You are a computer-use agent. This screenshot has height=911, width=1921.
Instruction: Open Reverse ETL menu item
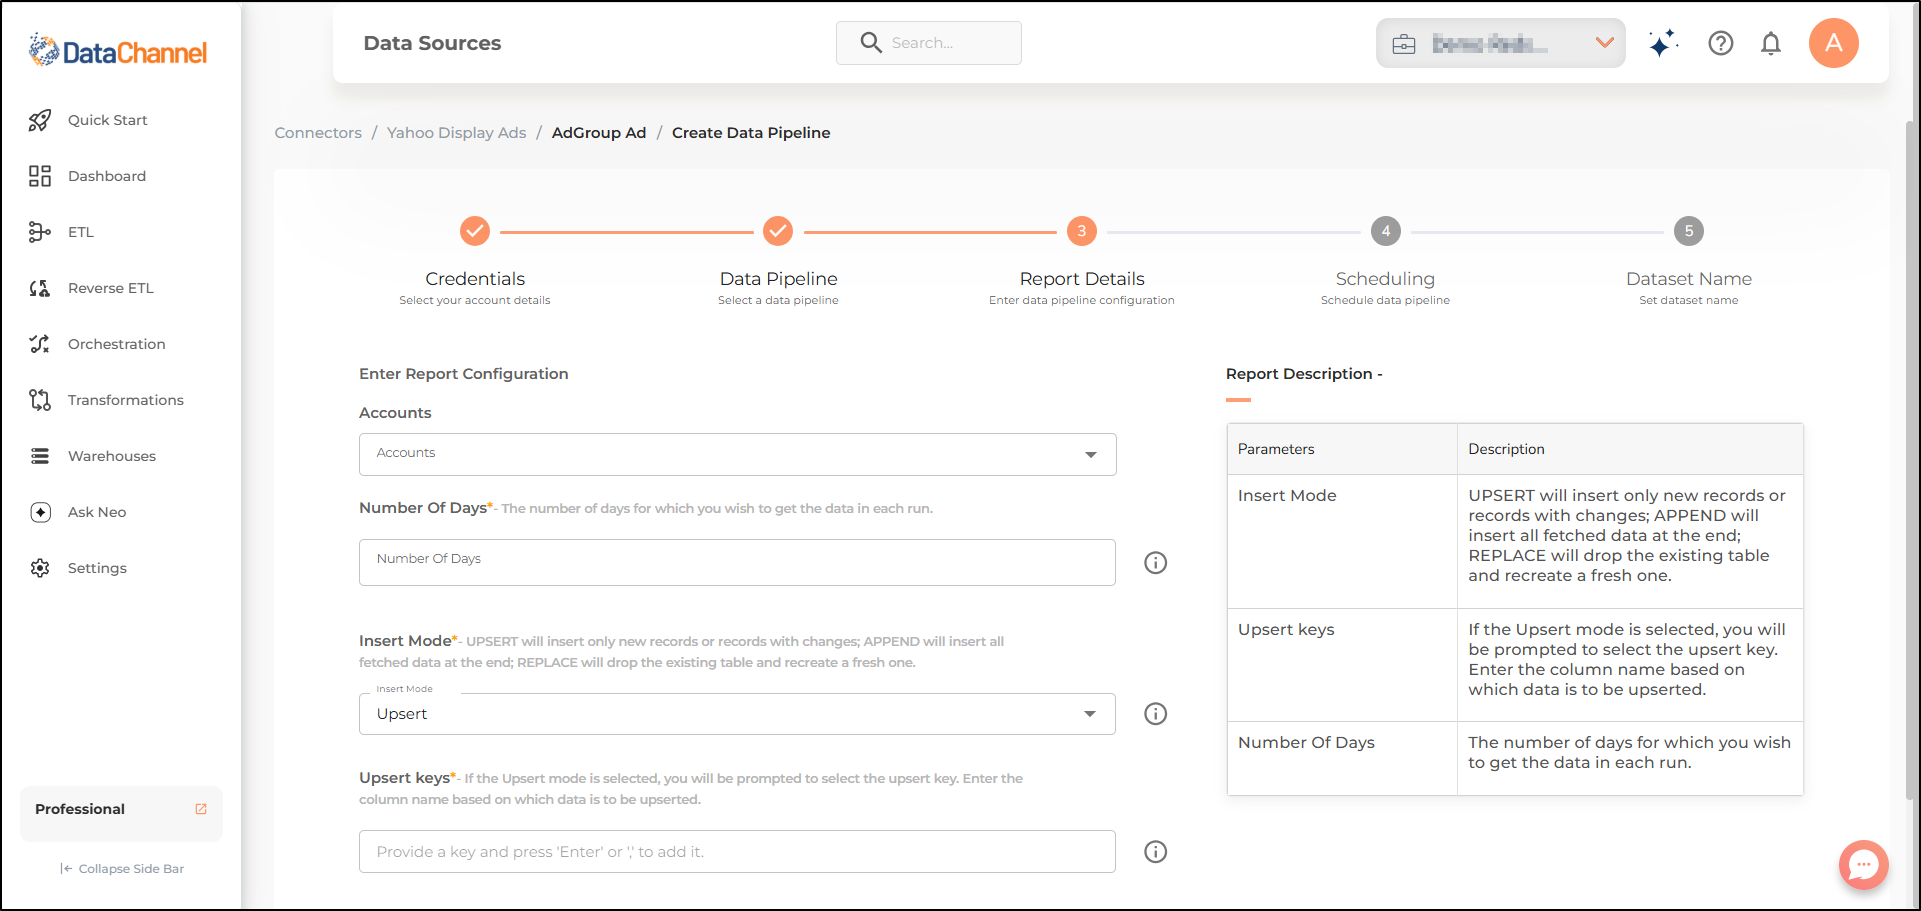[x=111, y=289]
